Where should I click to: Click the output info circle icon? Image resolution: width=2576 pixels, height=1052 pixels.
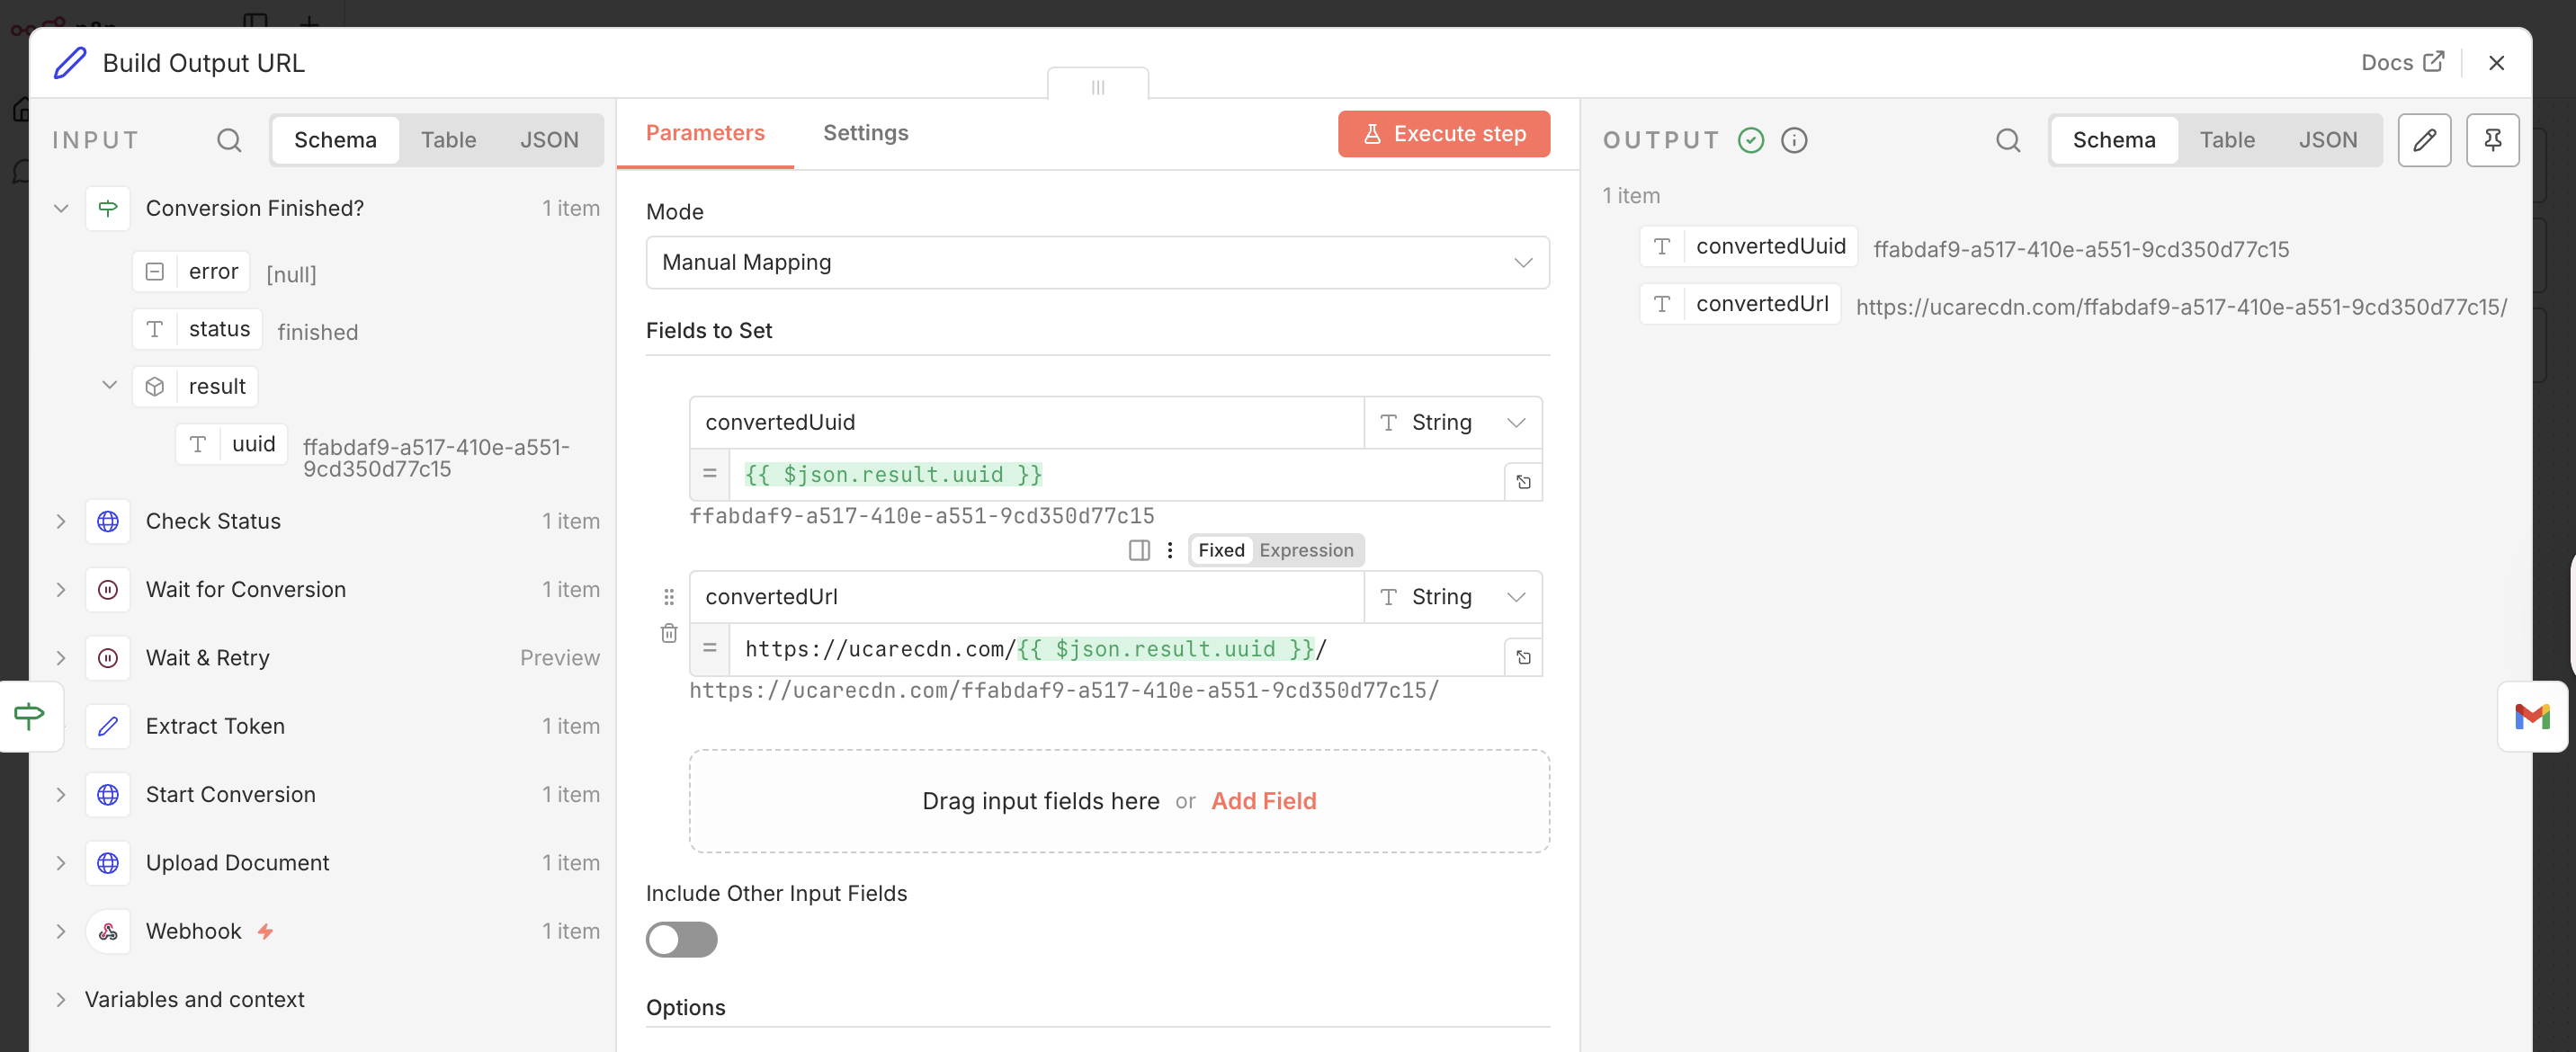point(1794,140)
